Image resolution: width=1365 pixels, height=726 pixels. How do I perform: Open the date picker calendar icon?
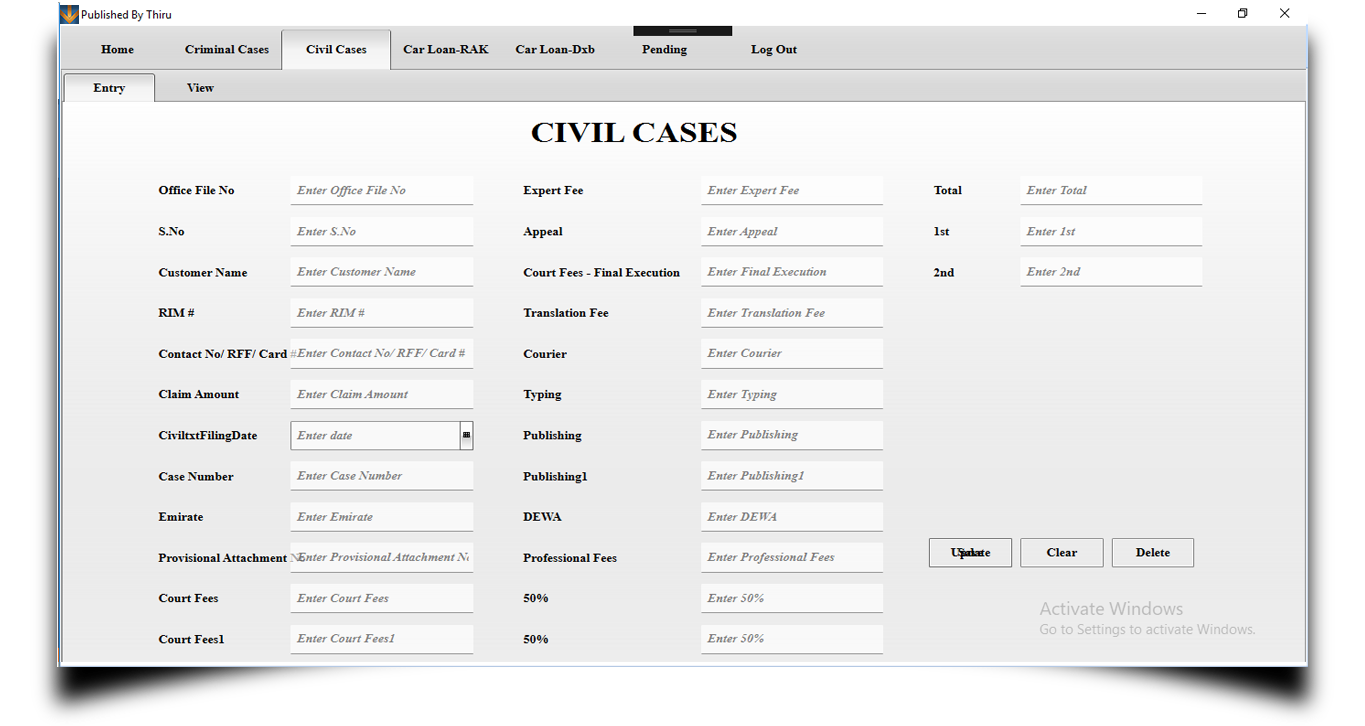[466, 435]
